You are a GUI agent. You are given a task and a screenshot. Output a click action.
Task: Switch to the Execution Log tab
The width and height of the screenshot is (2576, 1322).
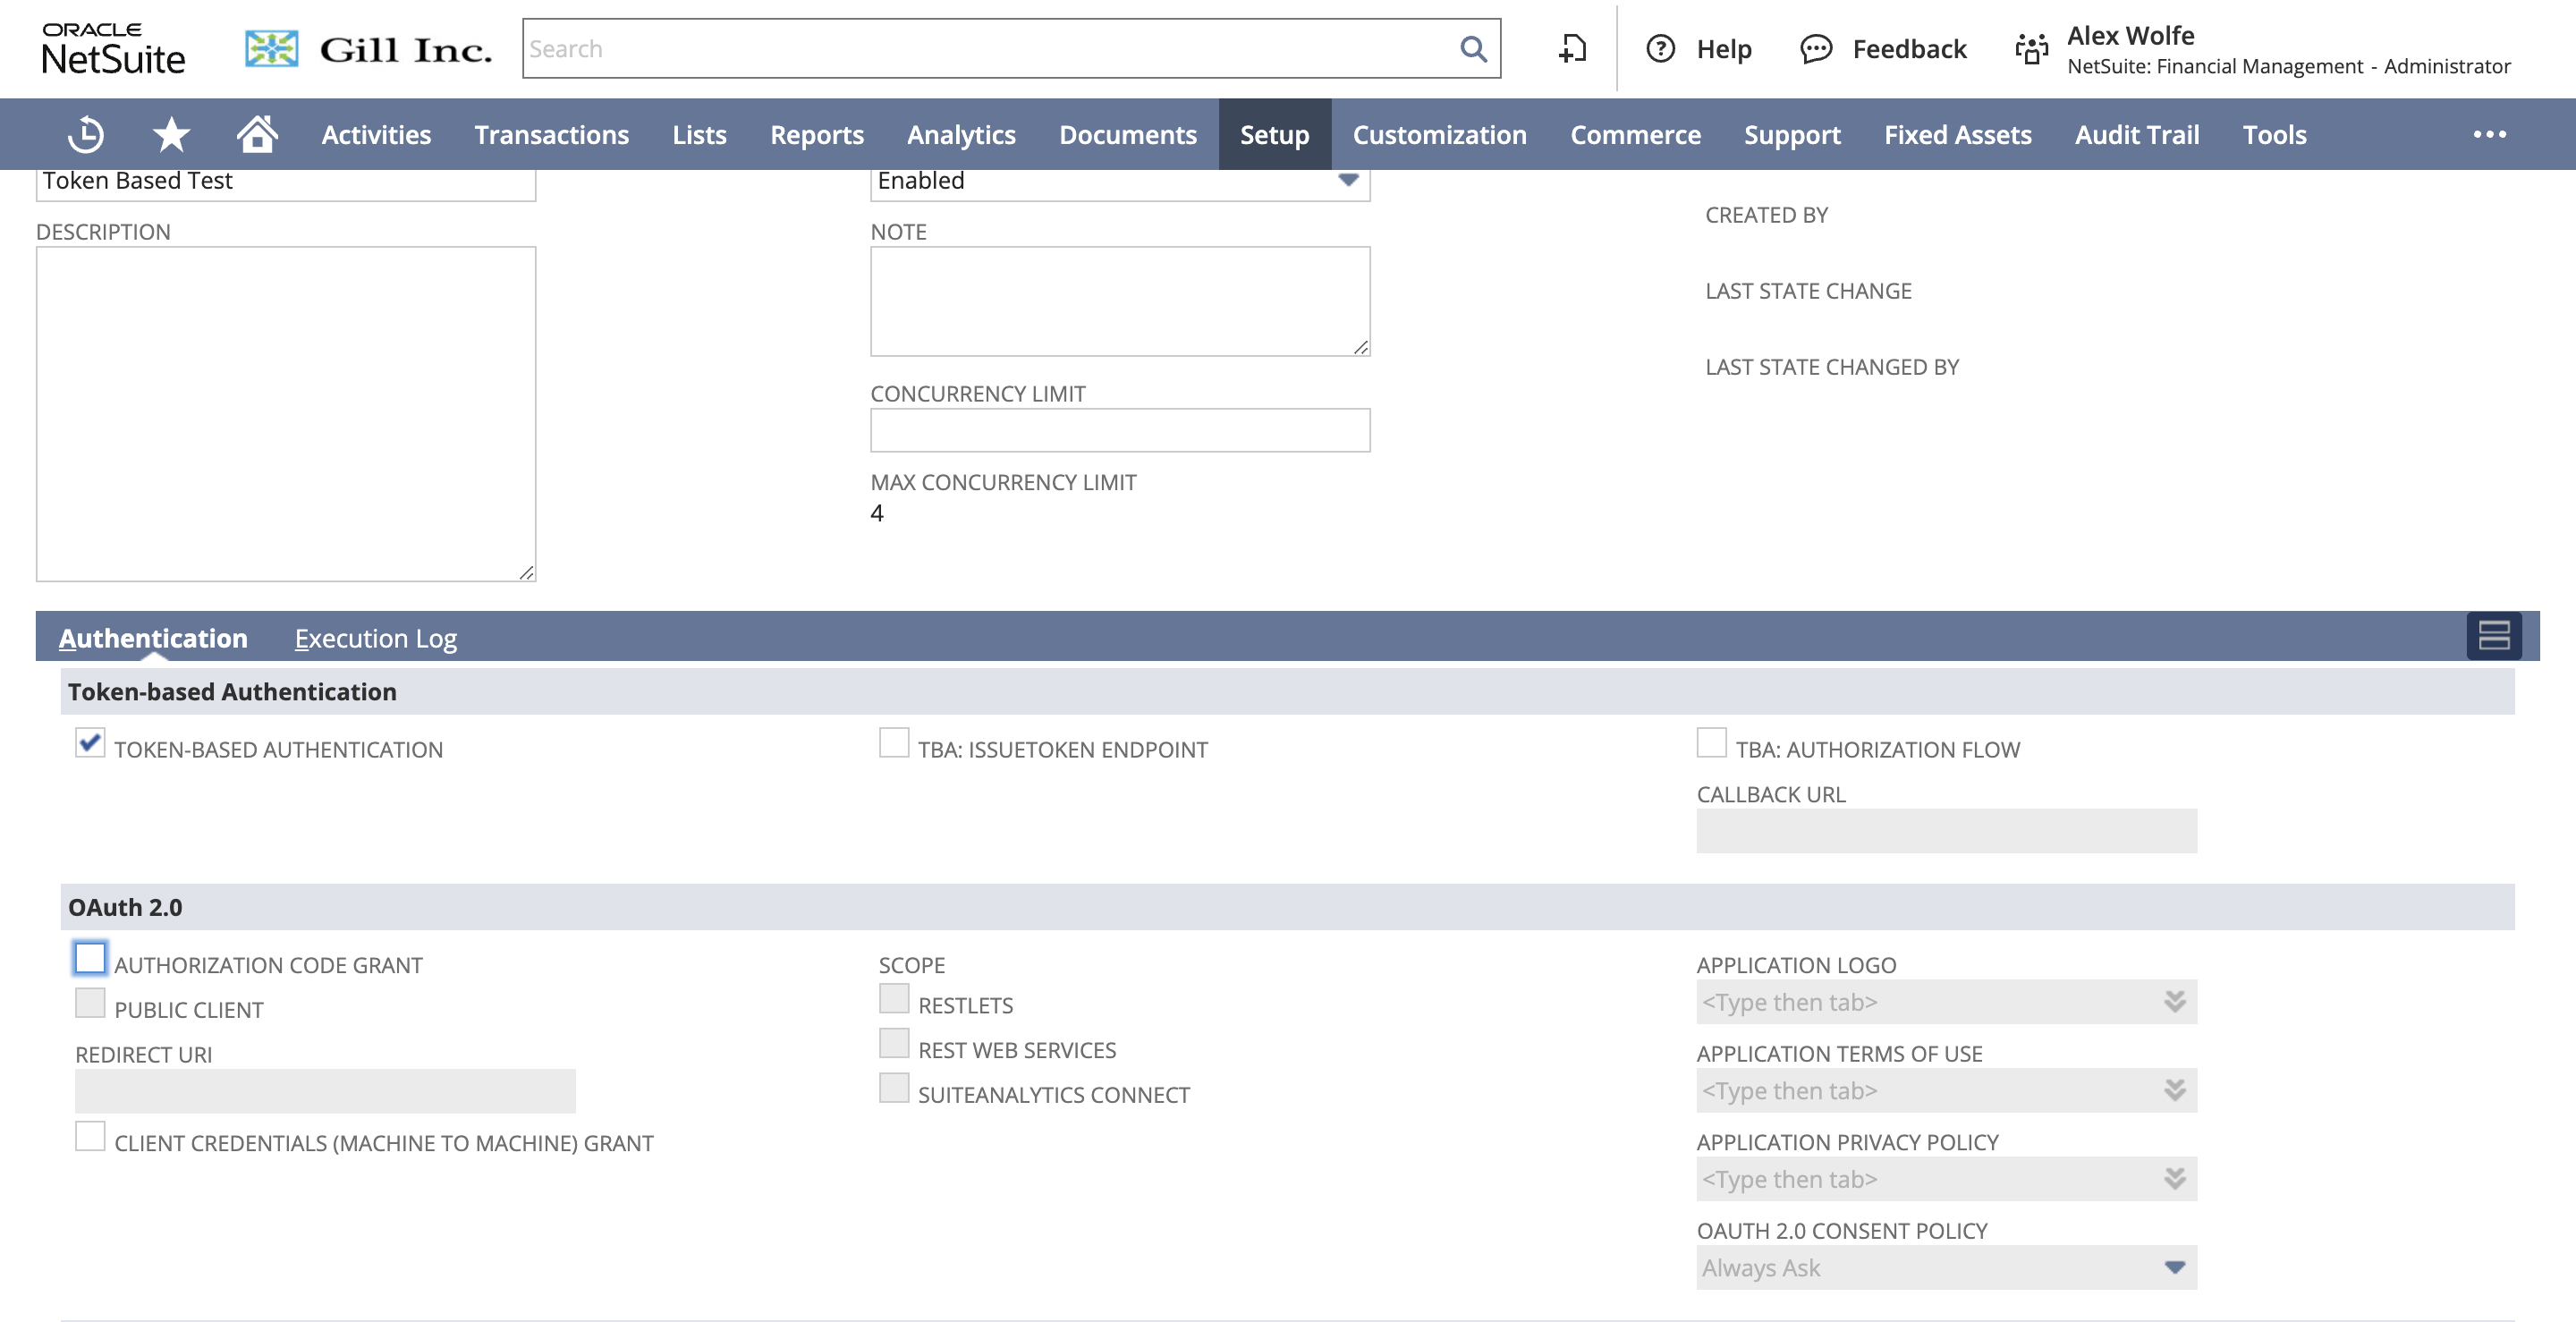[x=376, y=638]
